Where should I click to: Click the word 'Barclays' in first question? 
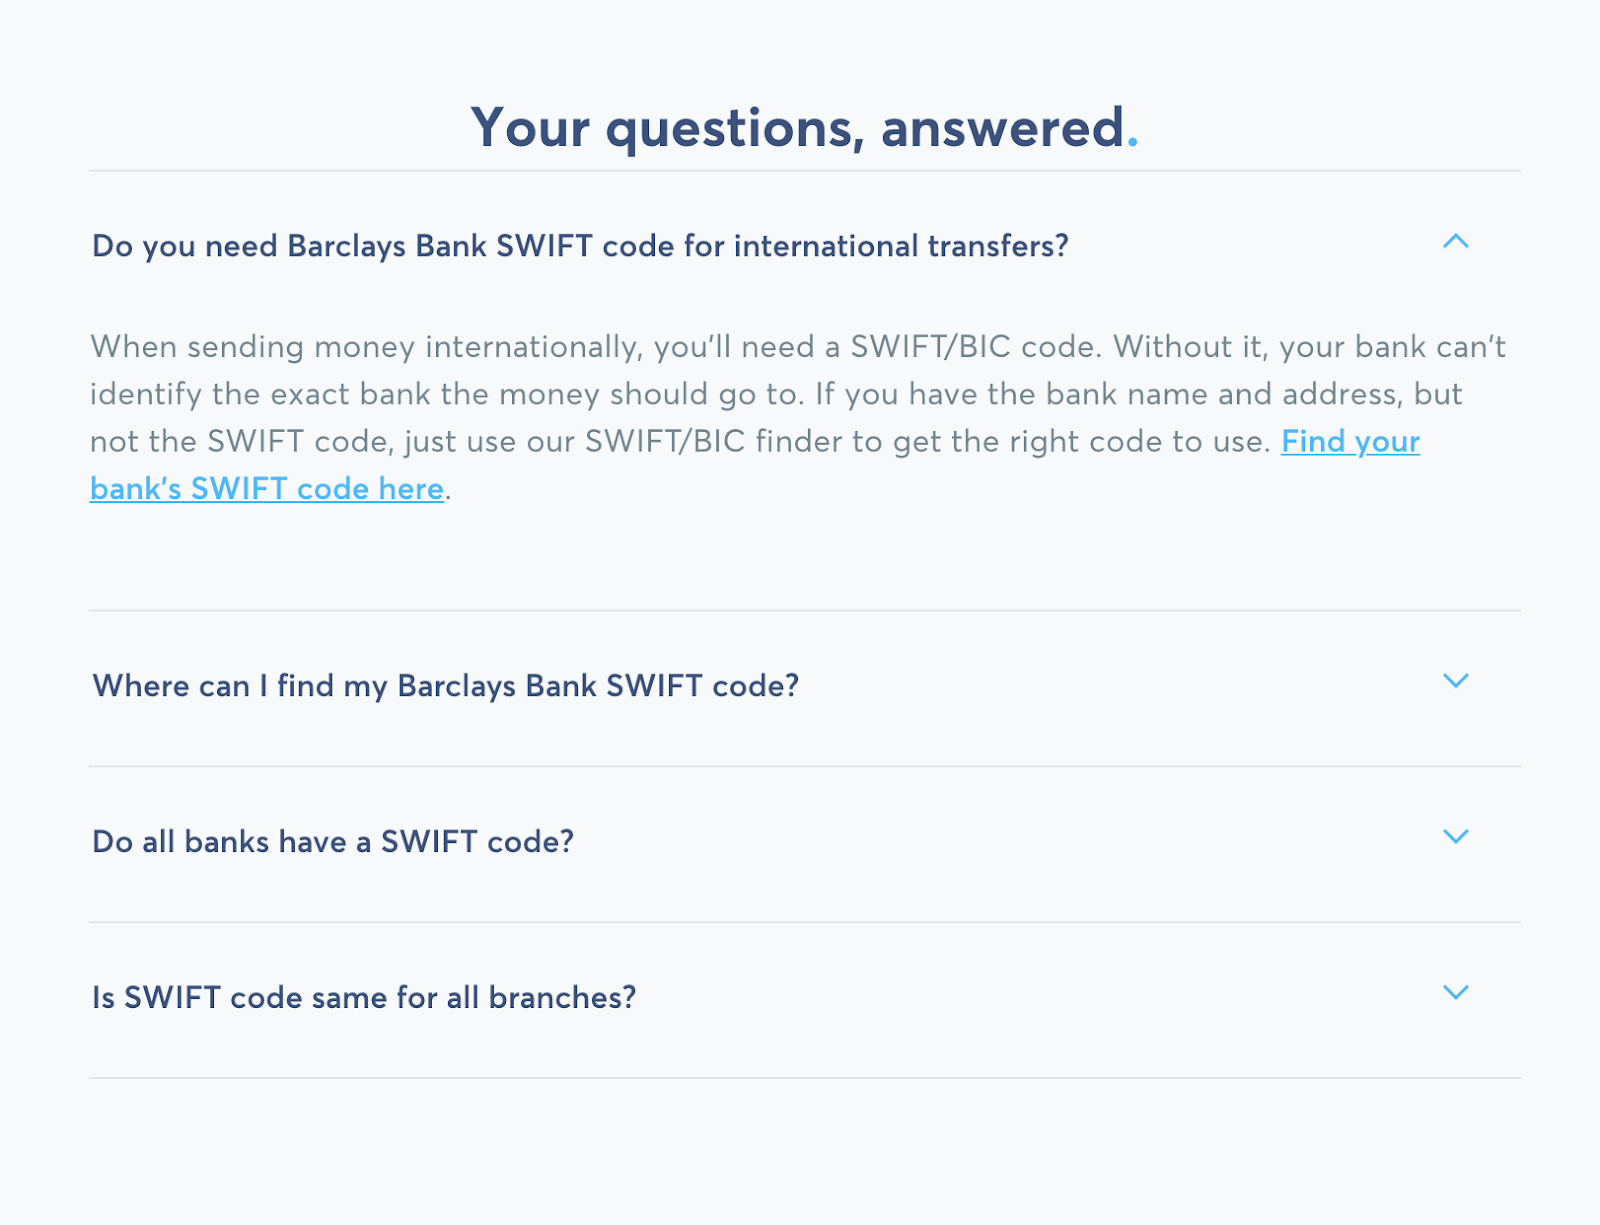[346, 246]
